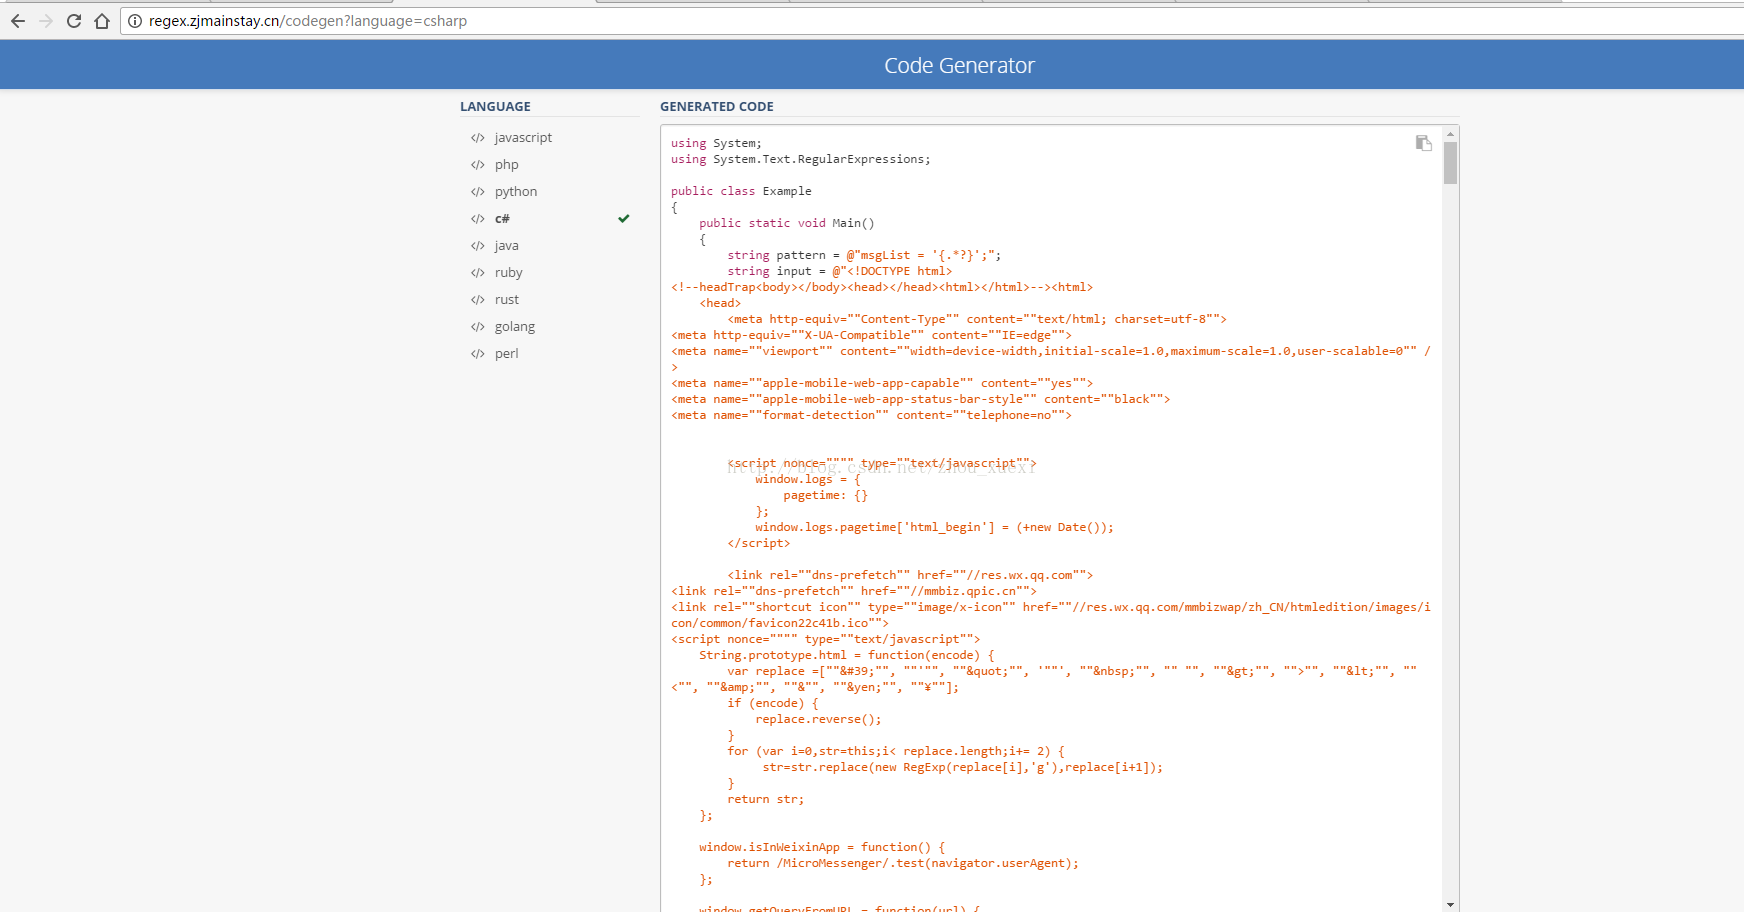Click the 'string pattern' code line

[x=864, y=255]
